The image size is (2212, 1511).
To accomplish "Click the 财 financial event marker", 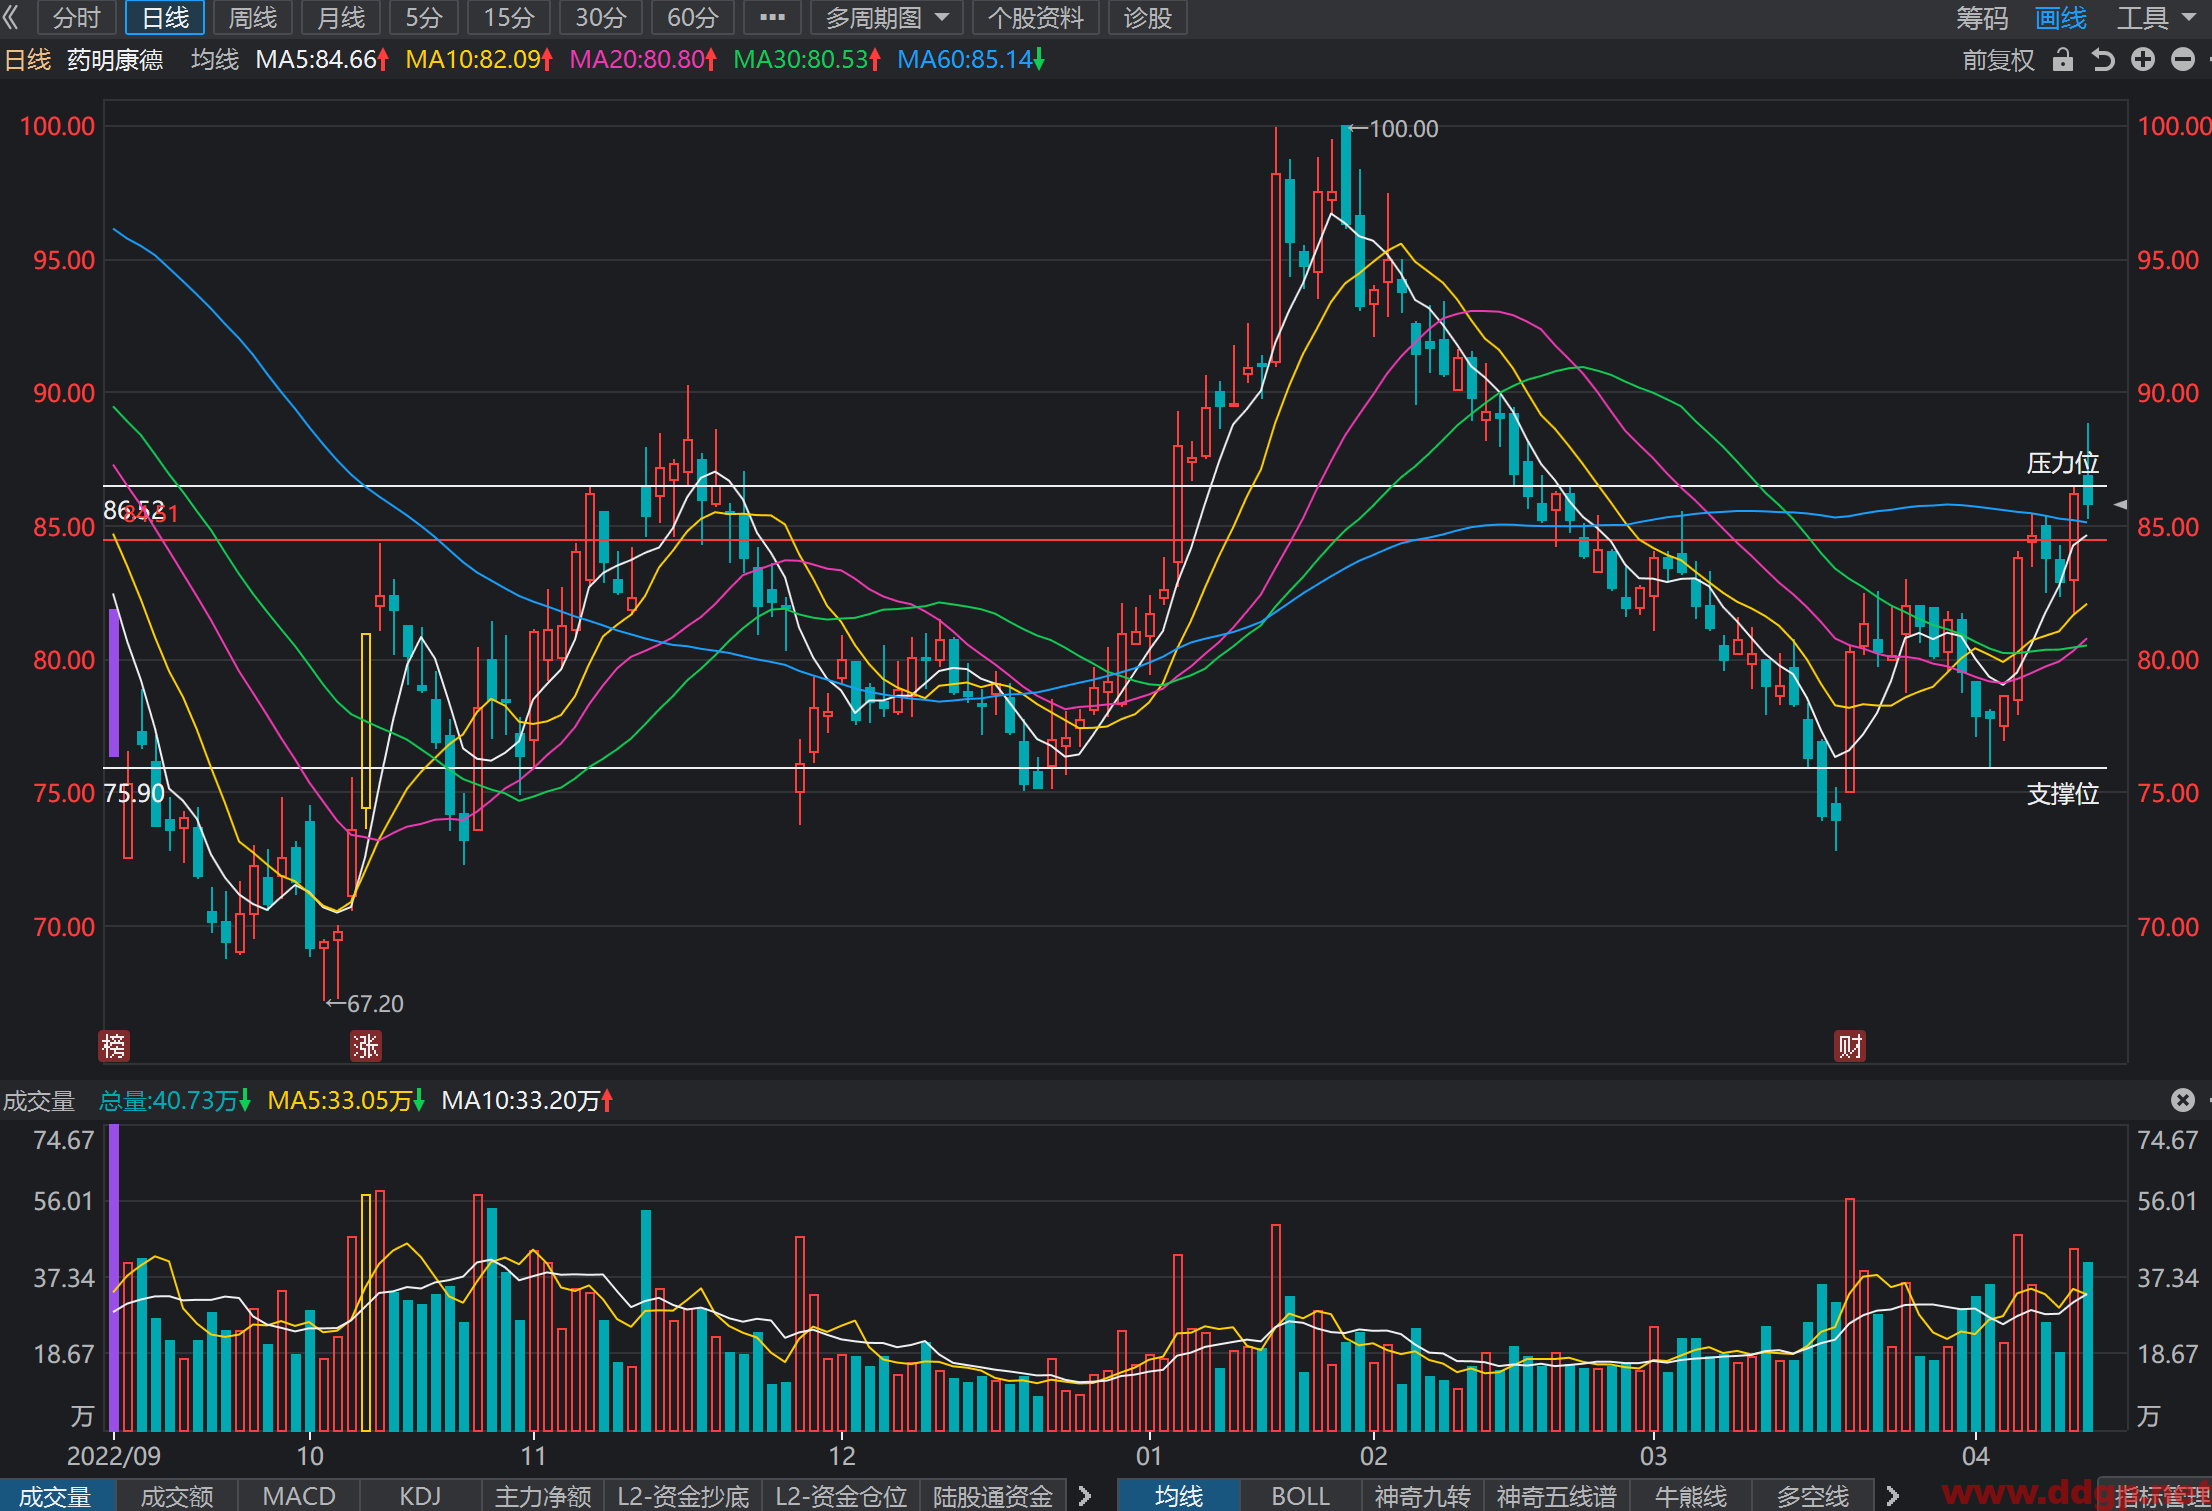I will tap(1850, 1046).
